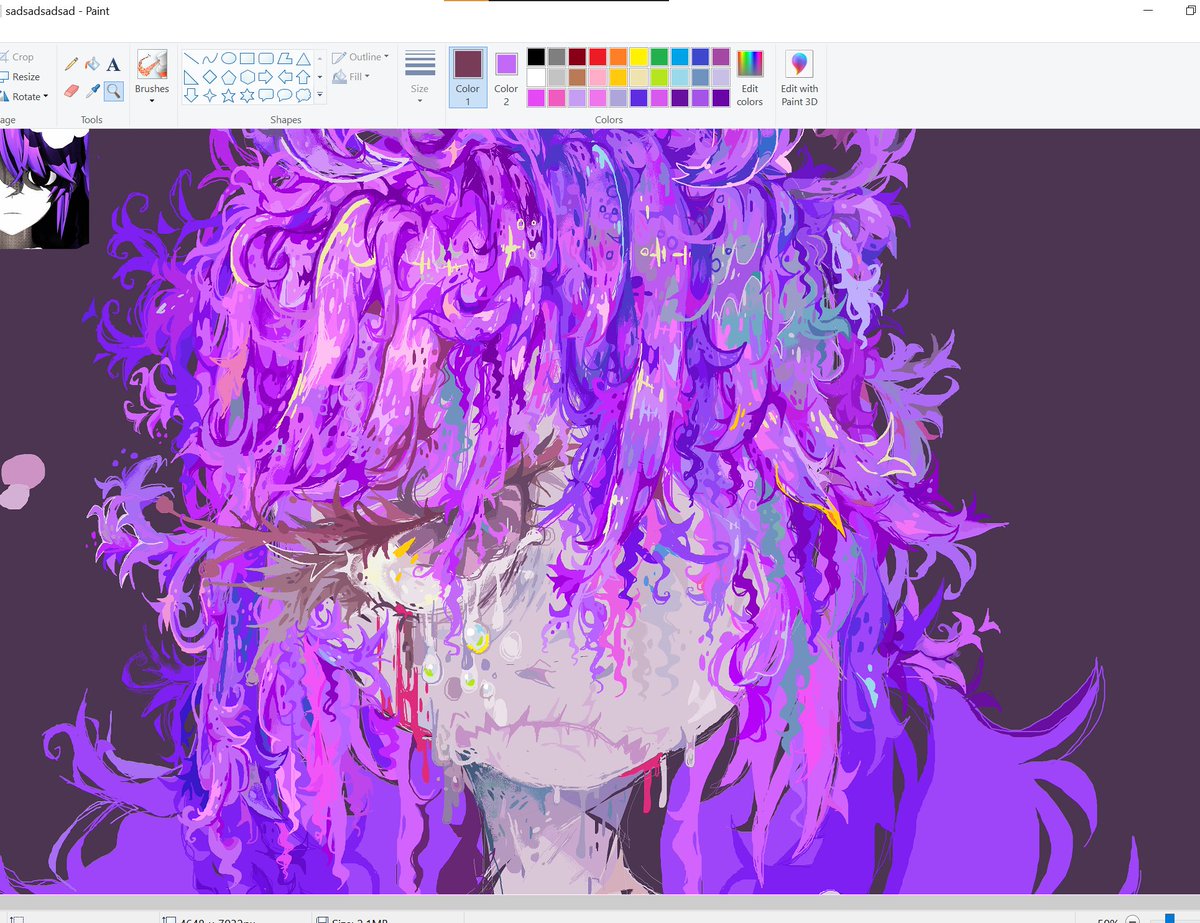This screenshot has width=1200, height=923.
Task: Choose the Left arrow shape
Action: tap(285, 77)
